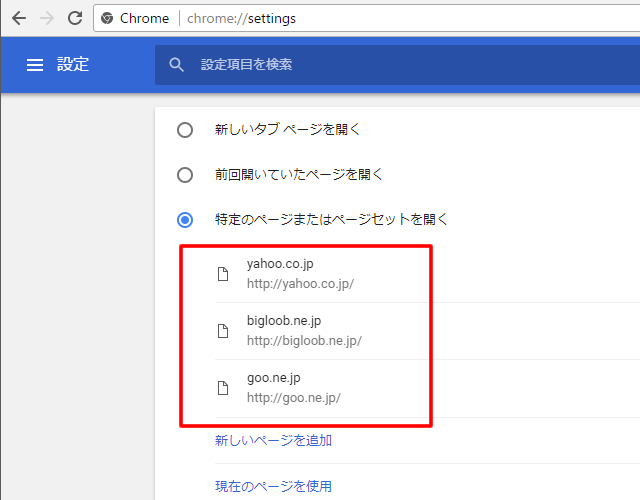
Task: Open the settings hamburger menu
Action: pyautogui.click(x=35, y=65)
